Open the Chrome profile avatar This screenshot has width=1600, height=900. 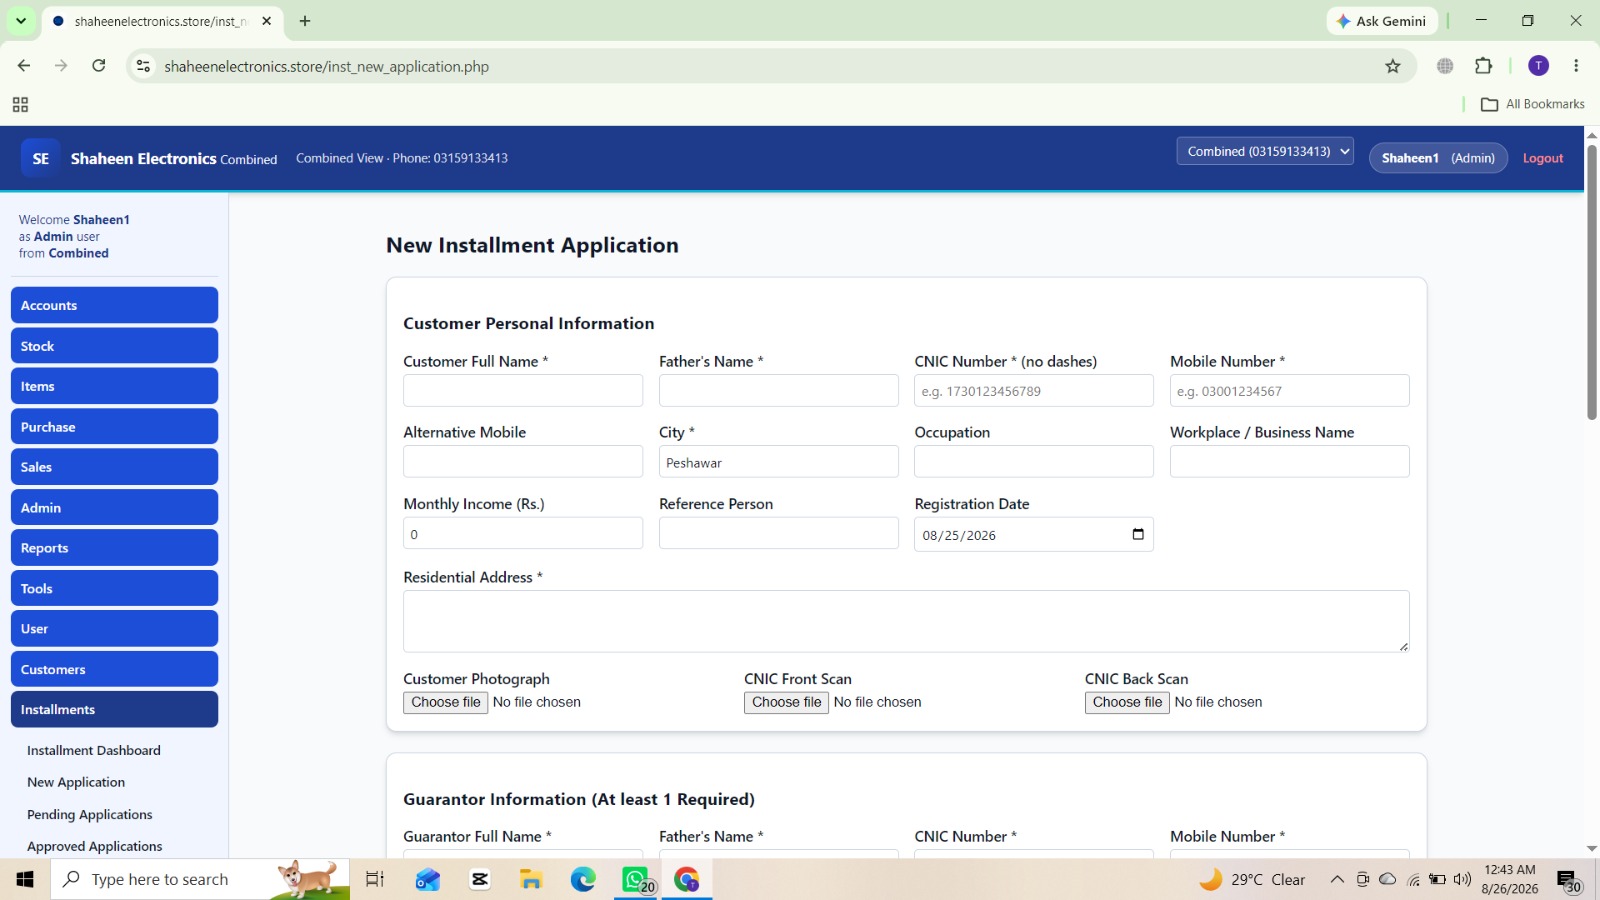[1539, 66]
